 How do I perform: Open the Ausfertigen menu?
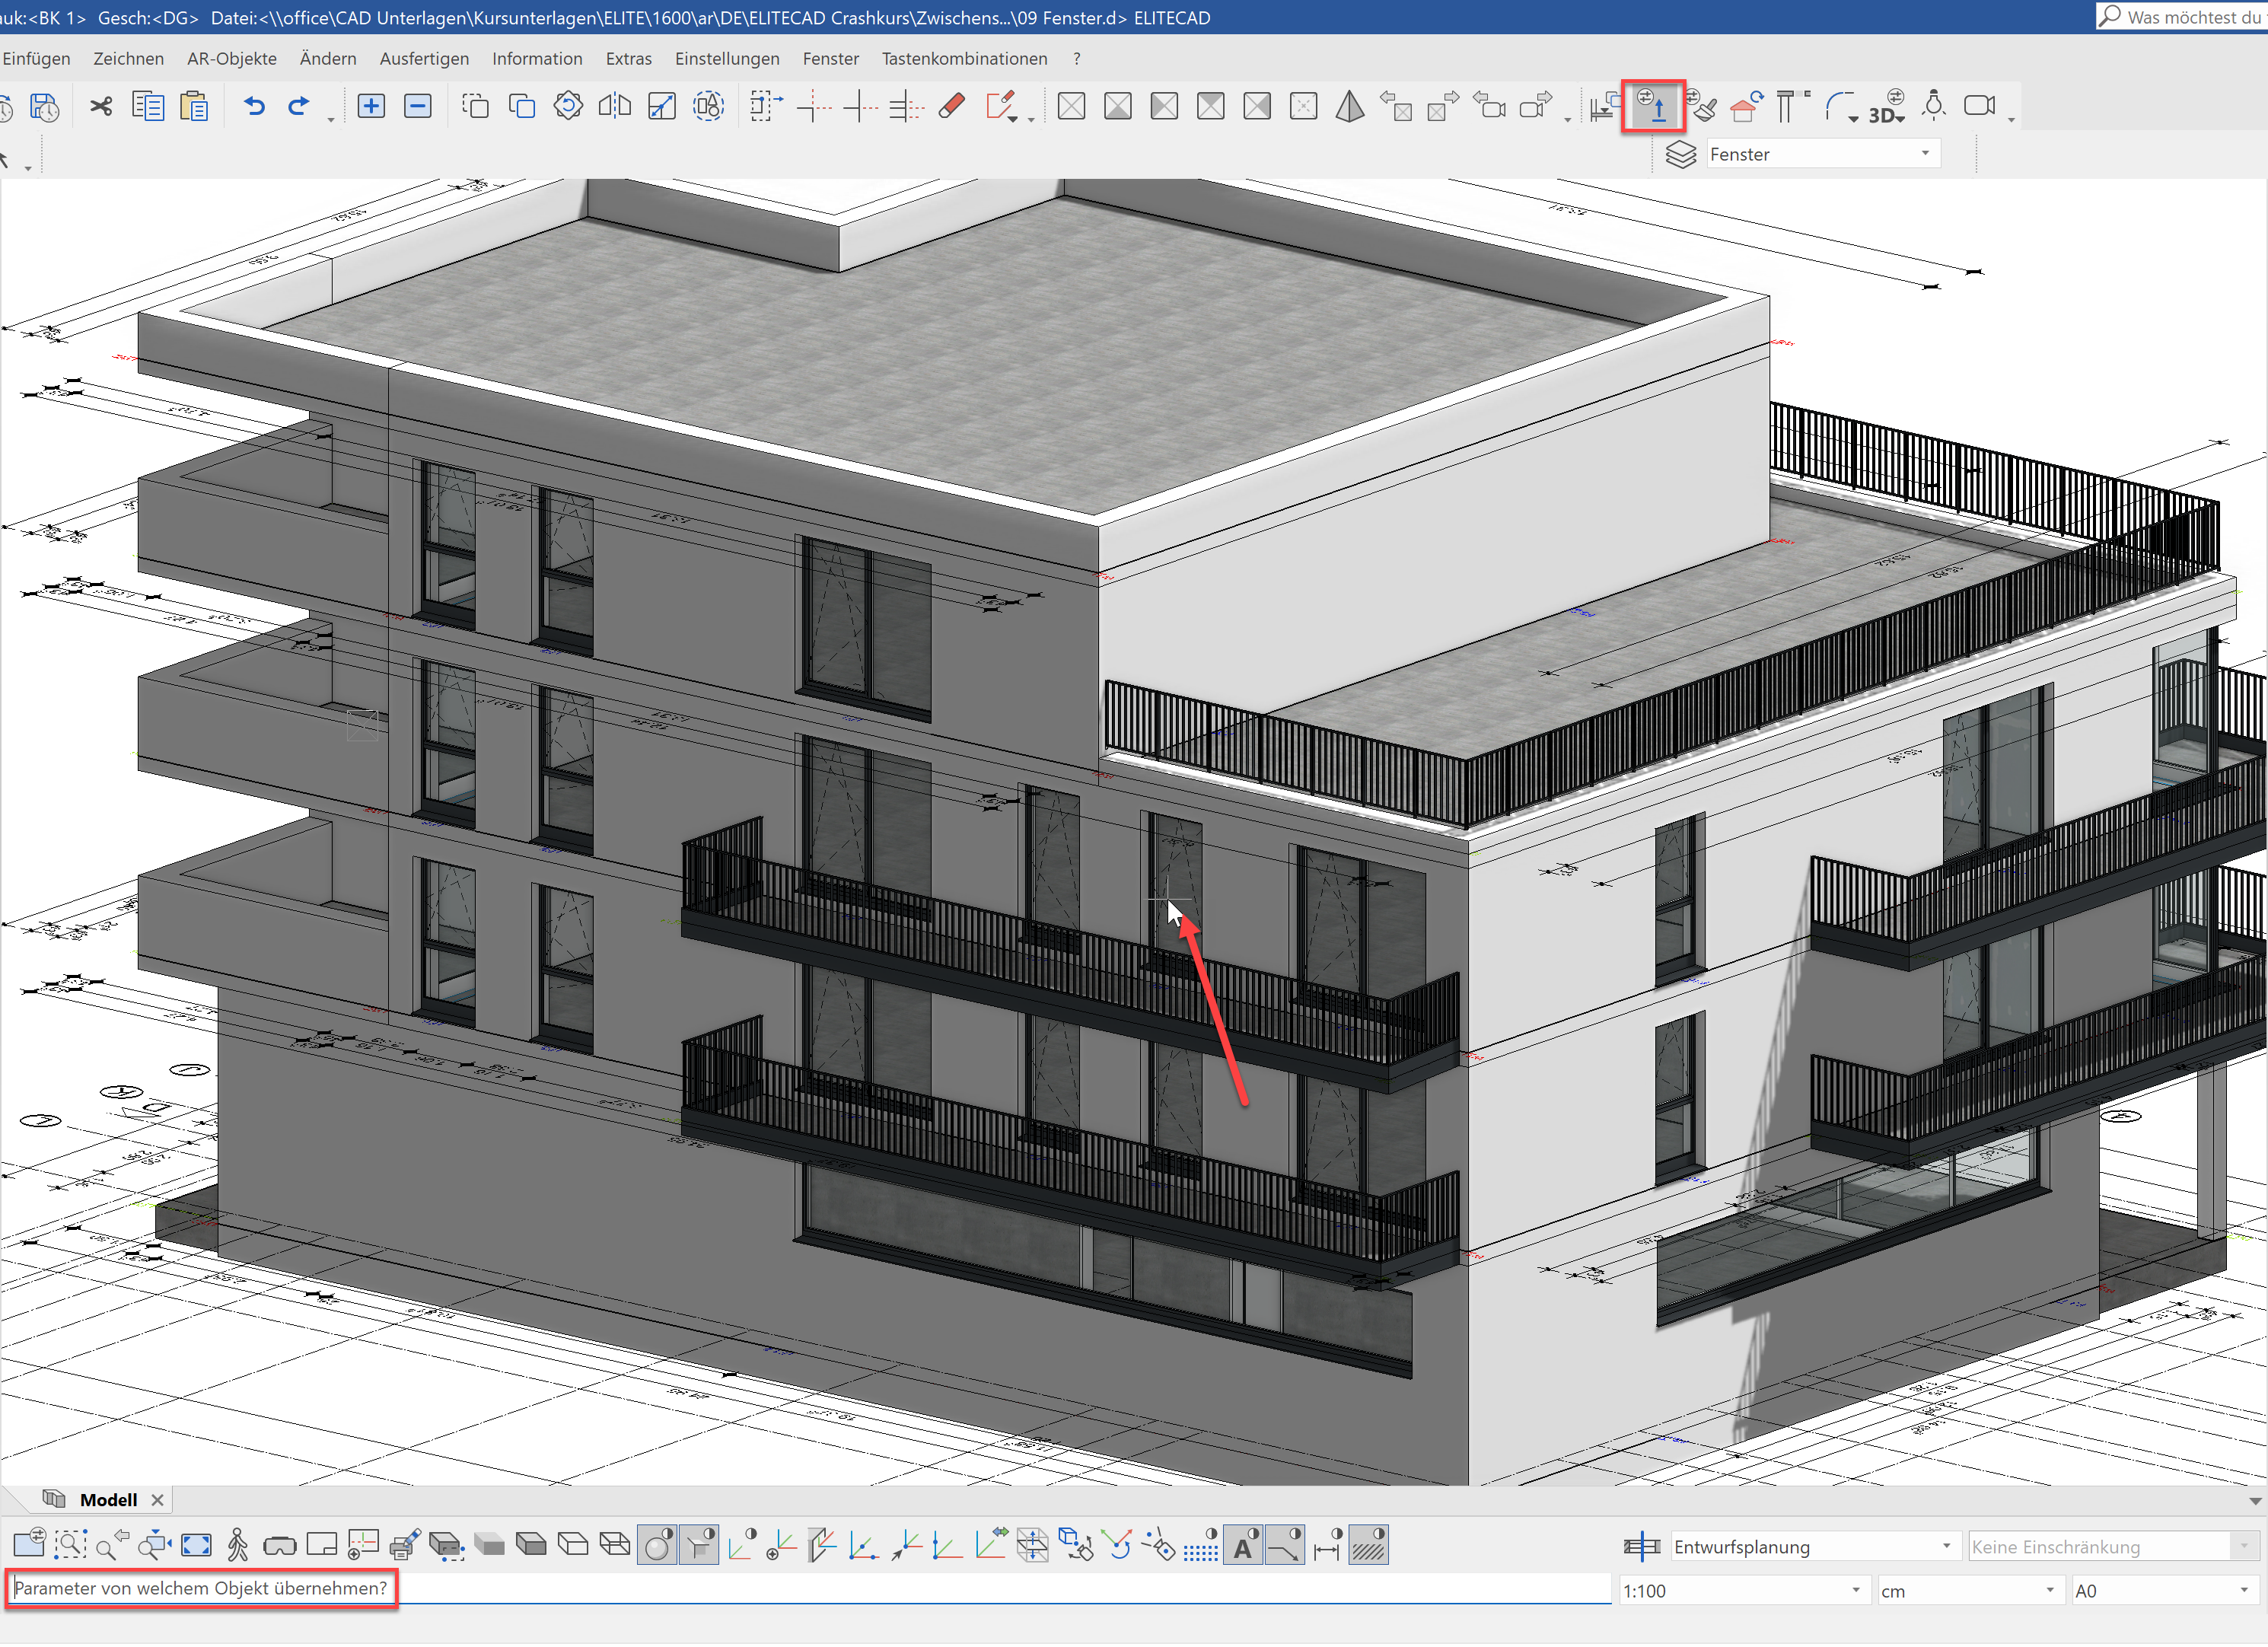click(x=424, y=59)
